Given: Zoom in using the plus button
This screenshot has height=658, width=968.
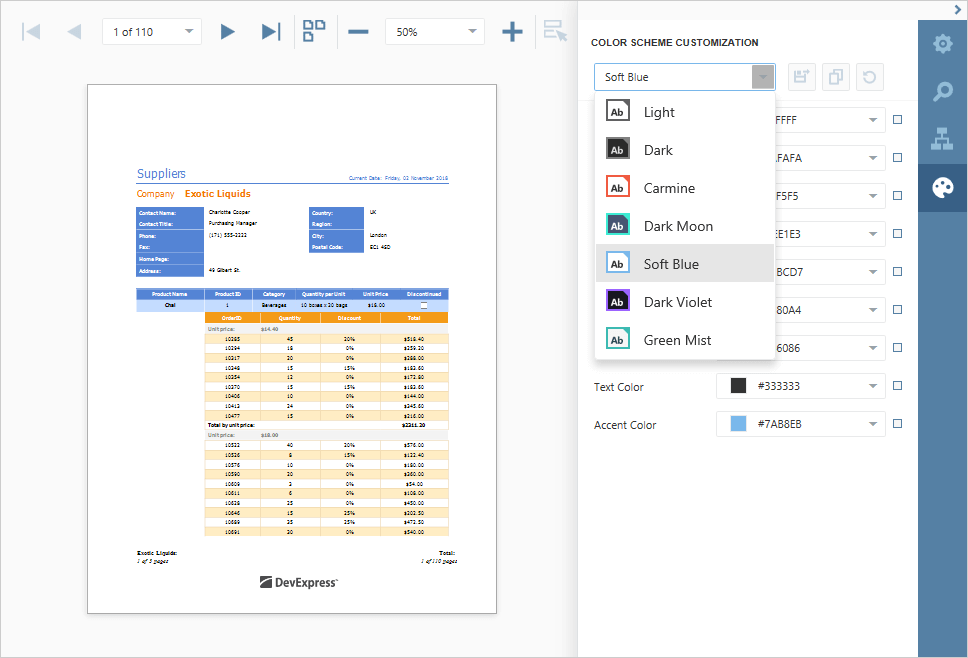Looking at the screenshot, I should 512,32.
